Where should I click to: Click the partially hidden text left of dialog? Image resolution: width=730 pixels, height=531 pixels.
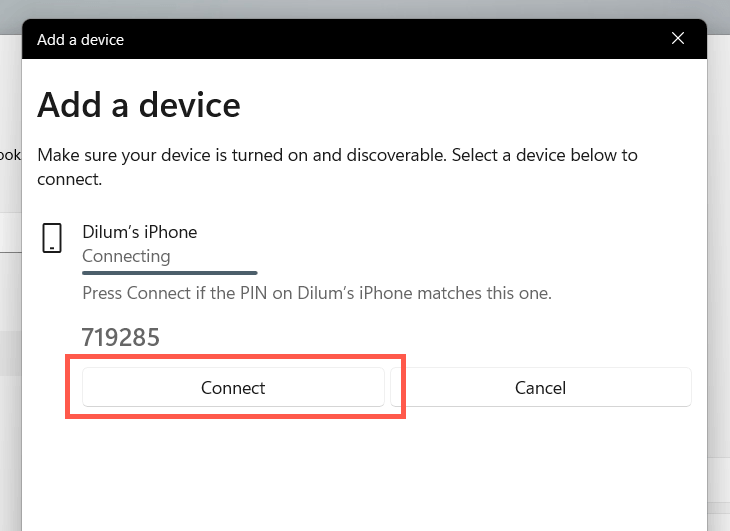pyautogui.click(x=10, y=155)
